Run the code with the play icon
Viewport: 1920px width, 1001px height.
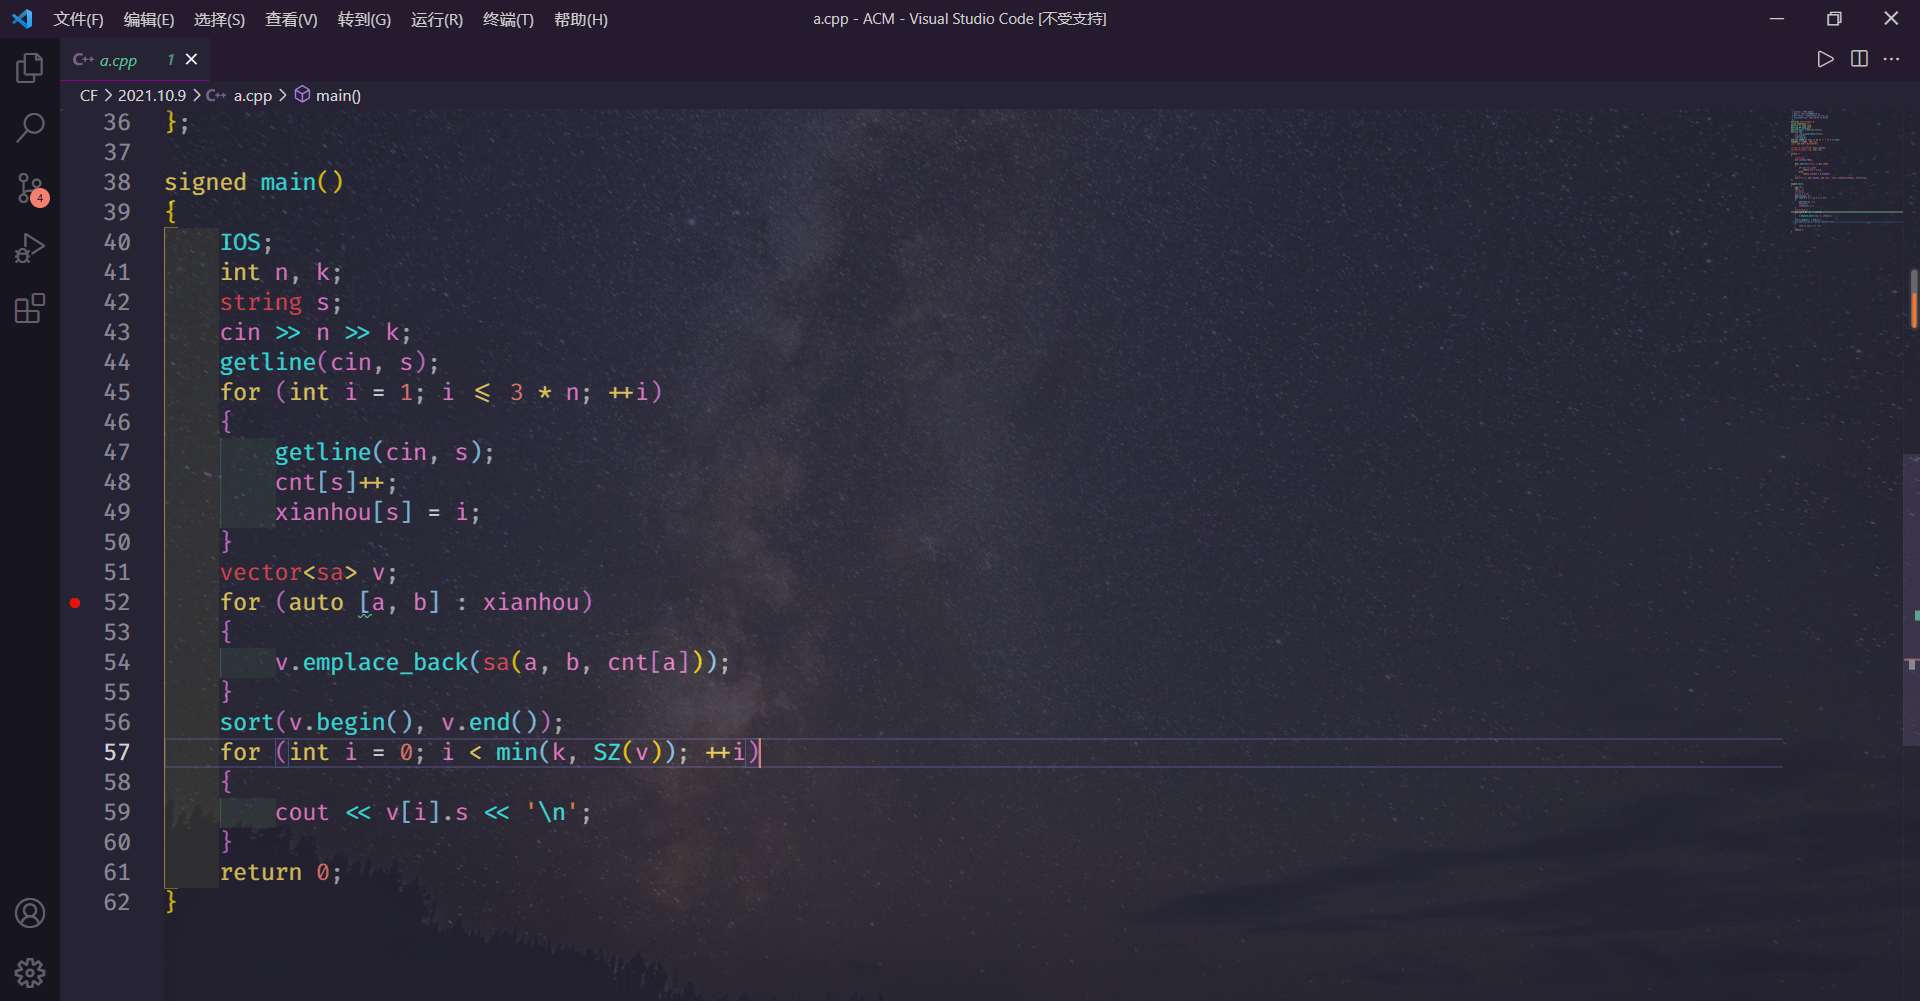tap(1825, 59)
